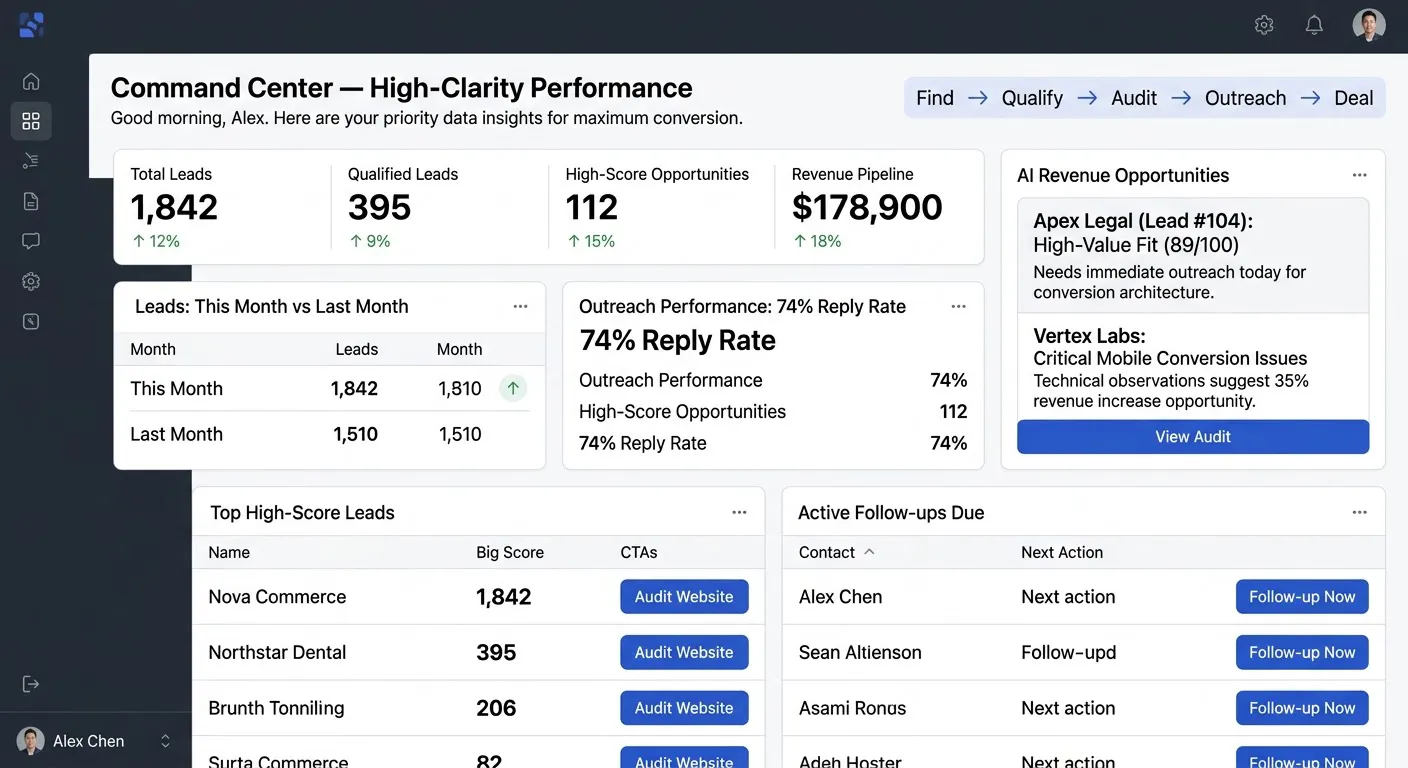This screenshot has width=1408, height=768.
Task: Open the Outreach Performance card options menu
Action: click(x=958, y=306)
